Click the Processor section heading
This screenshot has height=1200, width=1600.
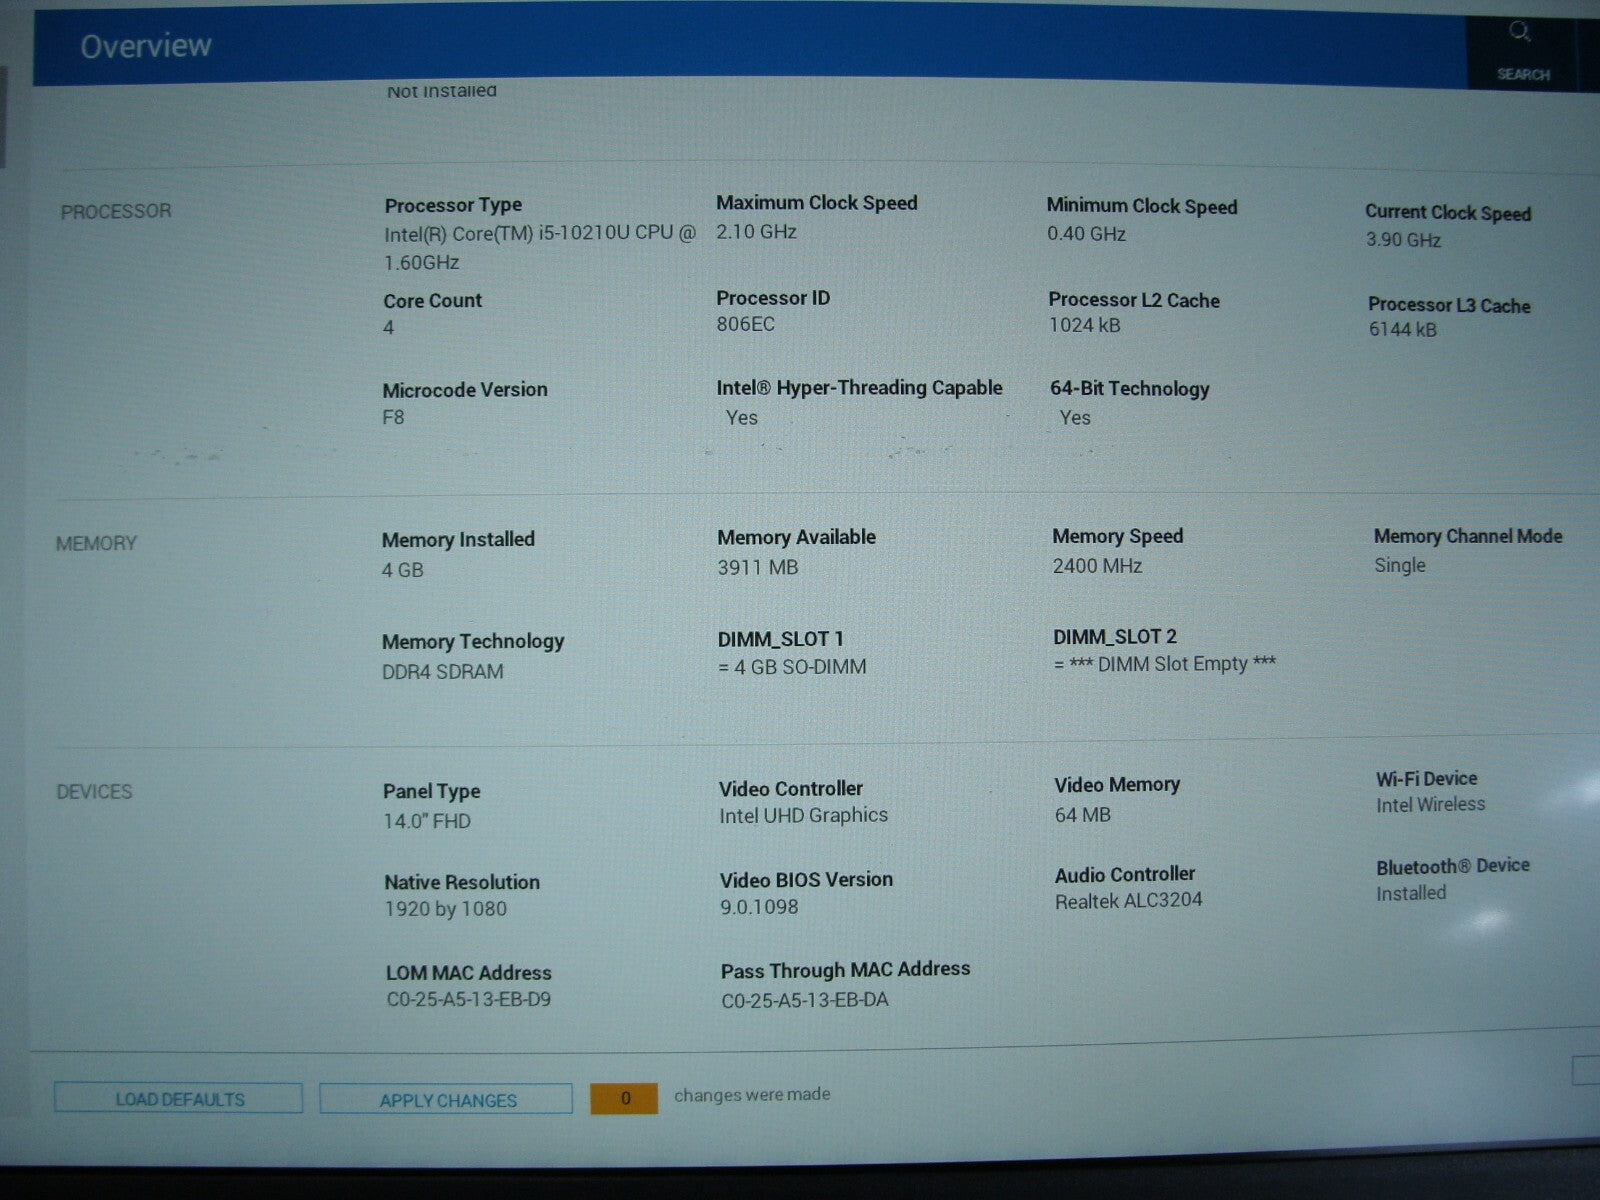(116, 211)
